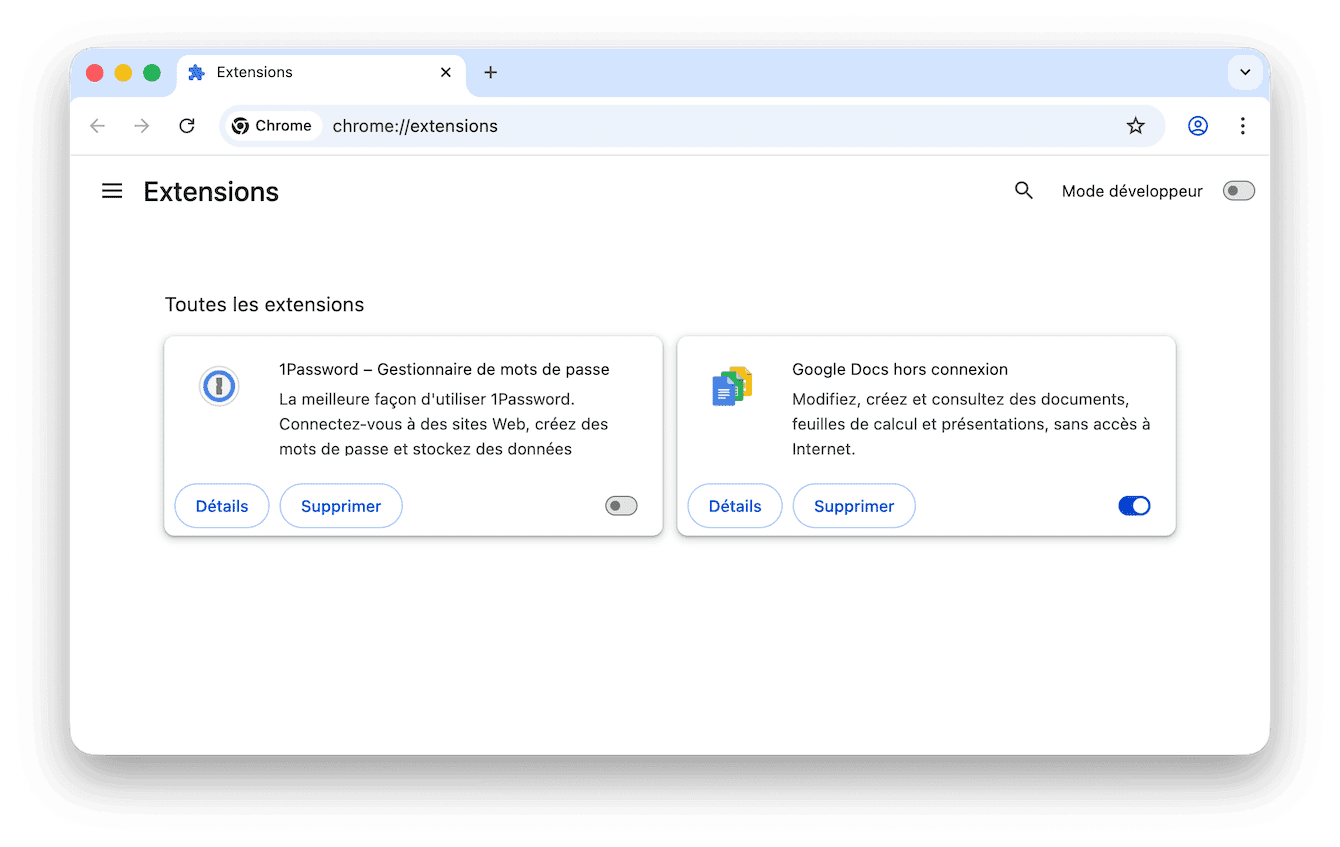Disable the Google Docs hors connexion extension
The image size is (1340, 847).
click(x=1134, y=506)
